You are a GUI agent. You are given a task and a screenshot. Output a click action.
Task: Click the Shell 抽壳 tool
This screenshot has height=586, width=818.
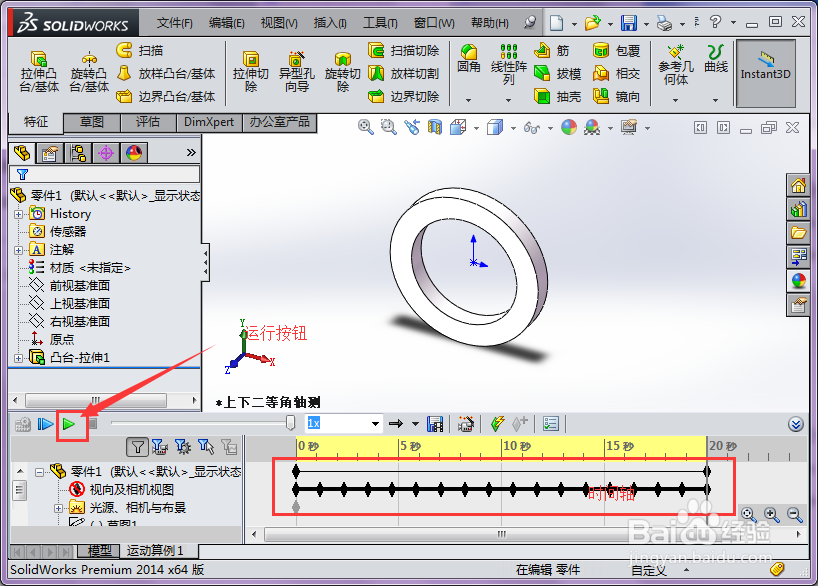pos(558,97)
